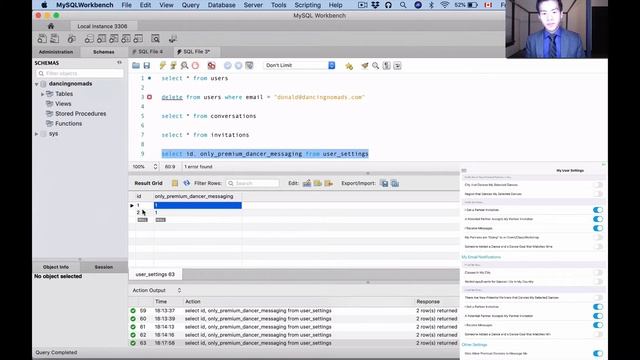Screen dimensions: 640x360
Task: Click the Filter objects search field
Action: pyautogui.click(x=80, y=73)
